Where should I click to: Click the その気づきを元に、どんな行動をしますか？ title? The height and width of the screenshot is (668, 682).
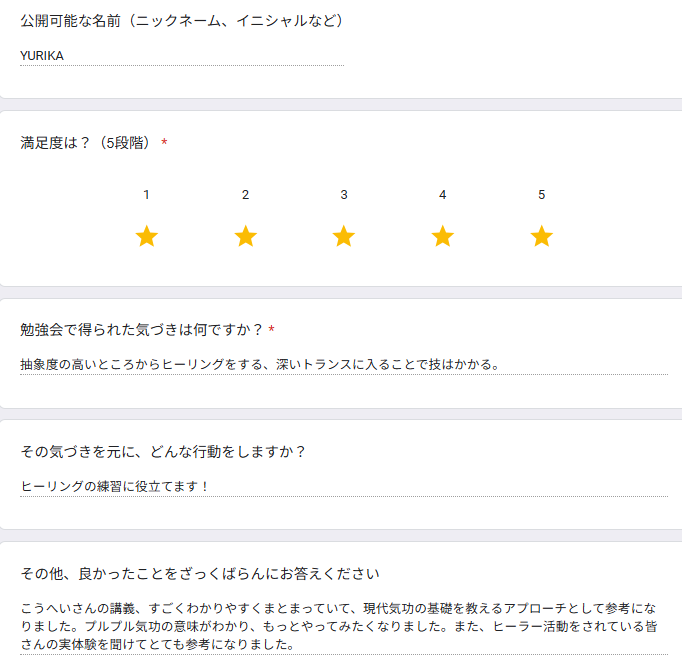163,451
